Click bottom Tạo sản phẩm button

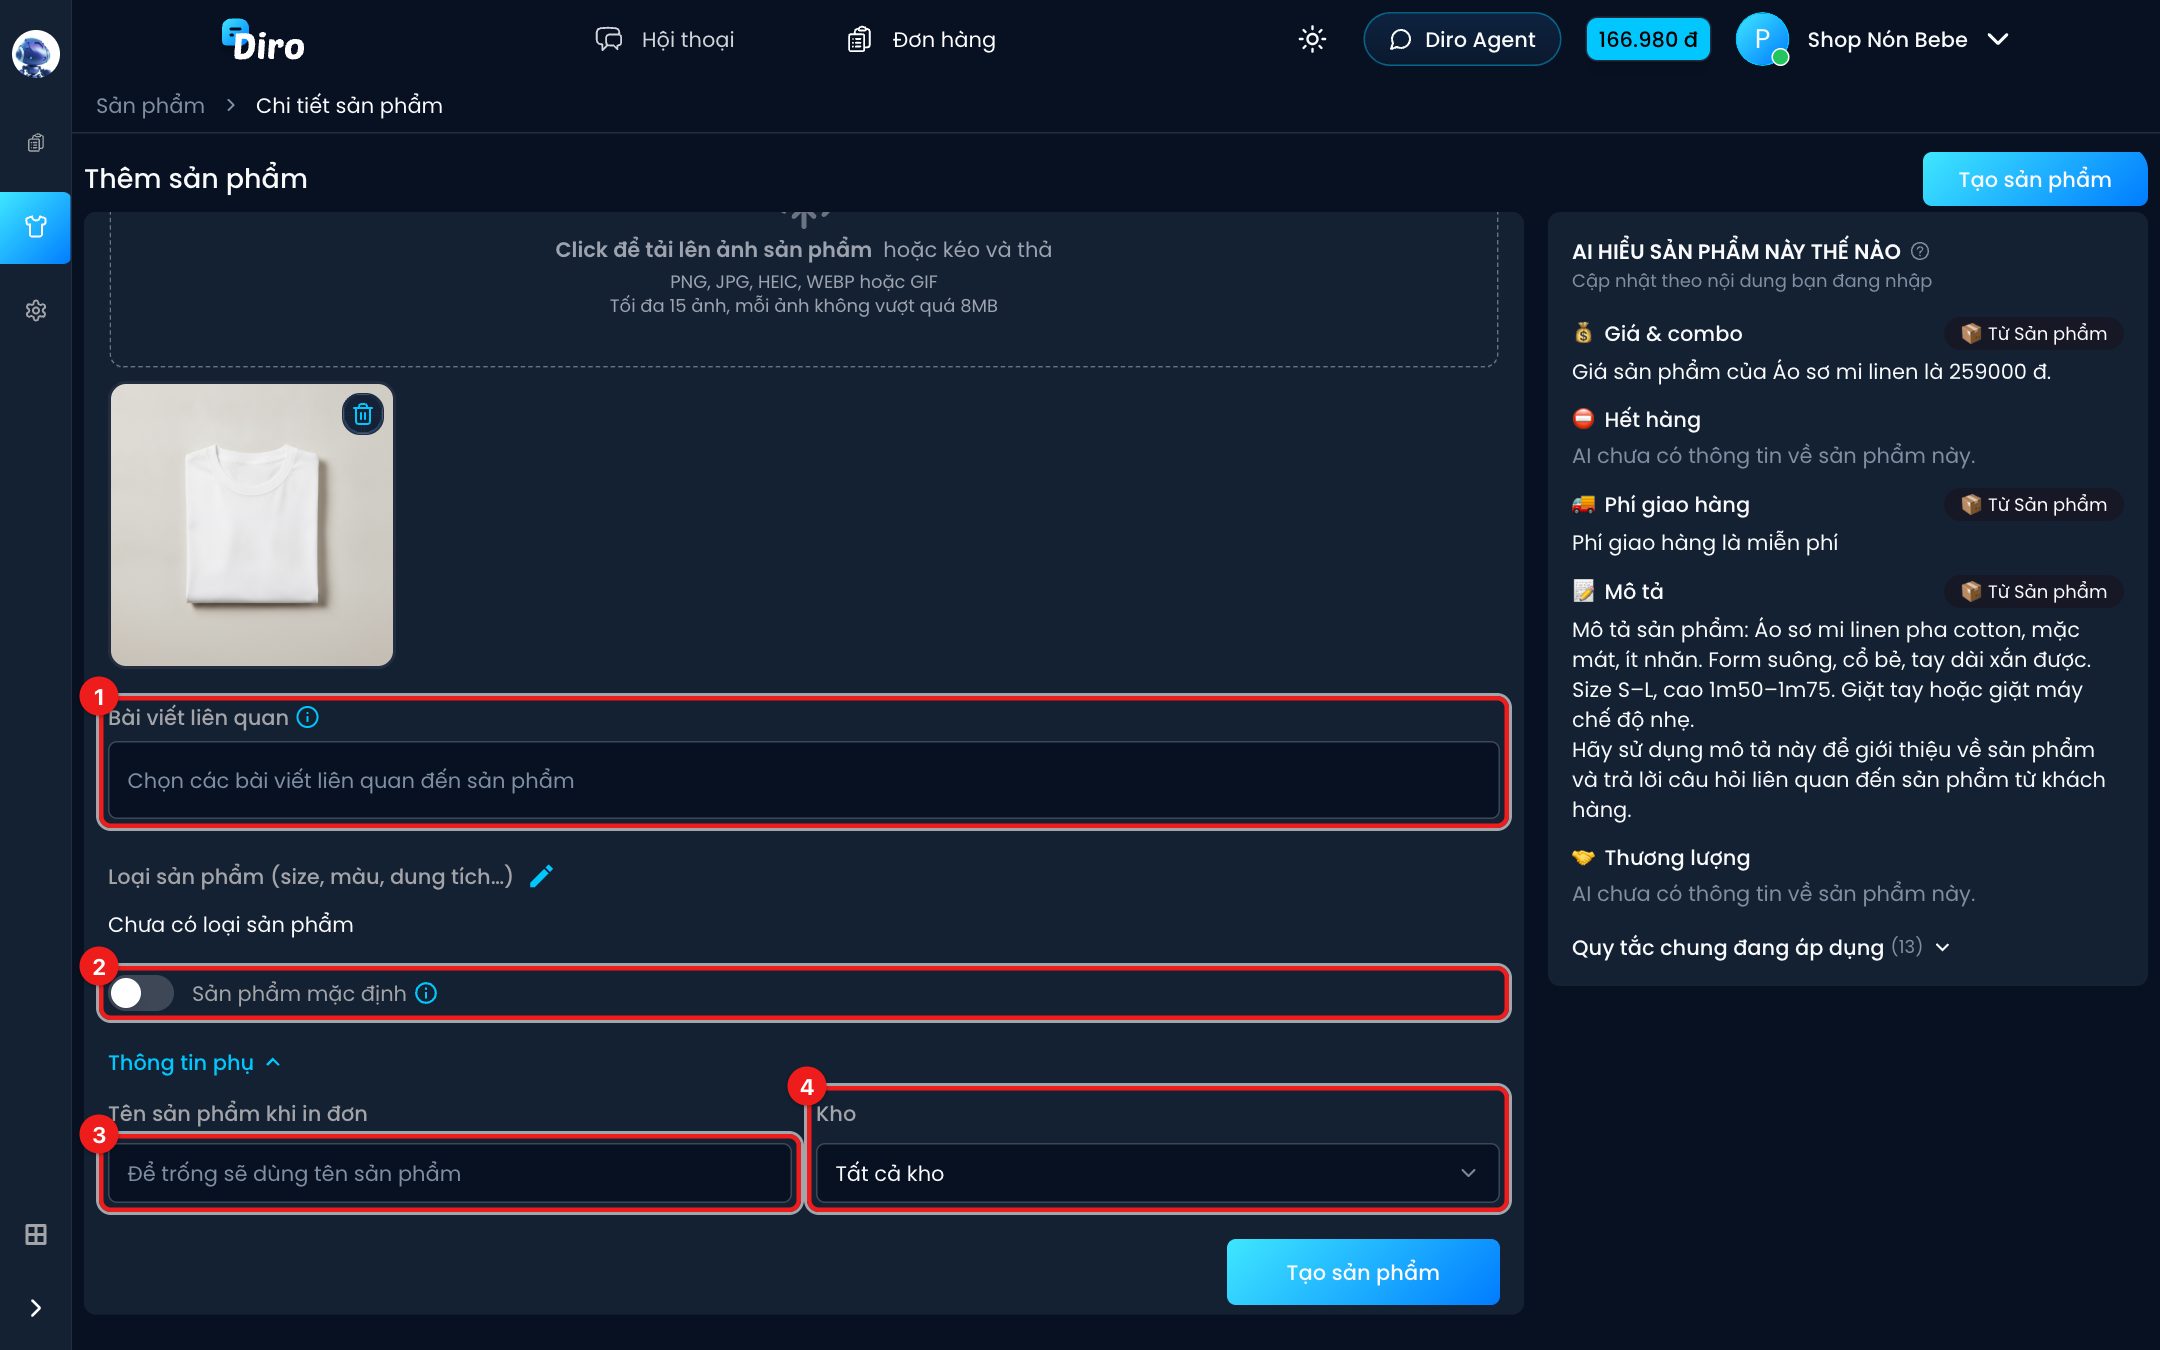[x=1363, y=1272]
